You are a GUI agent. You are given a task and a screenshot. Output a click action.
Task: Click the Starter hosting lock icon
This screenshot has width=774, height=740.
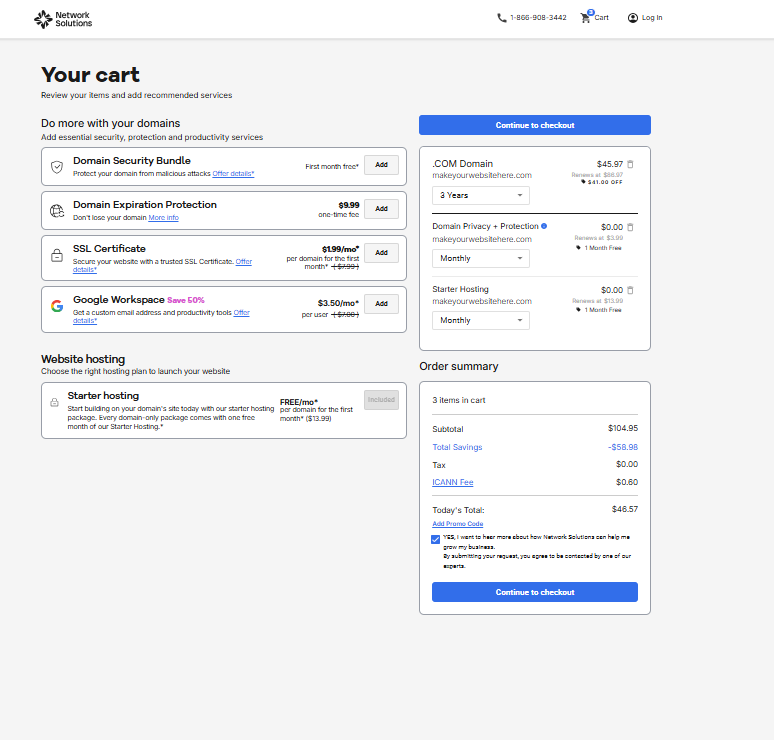coord(55,403)
